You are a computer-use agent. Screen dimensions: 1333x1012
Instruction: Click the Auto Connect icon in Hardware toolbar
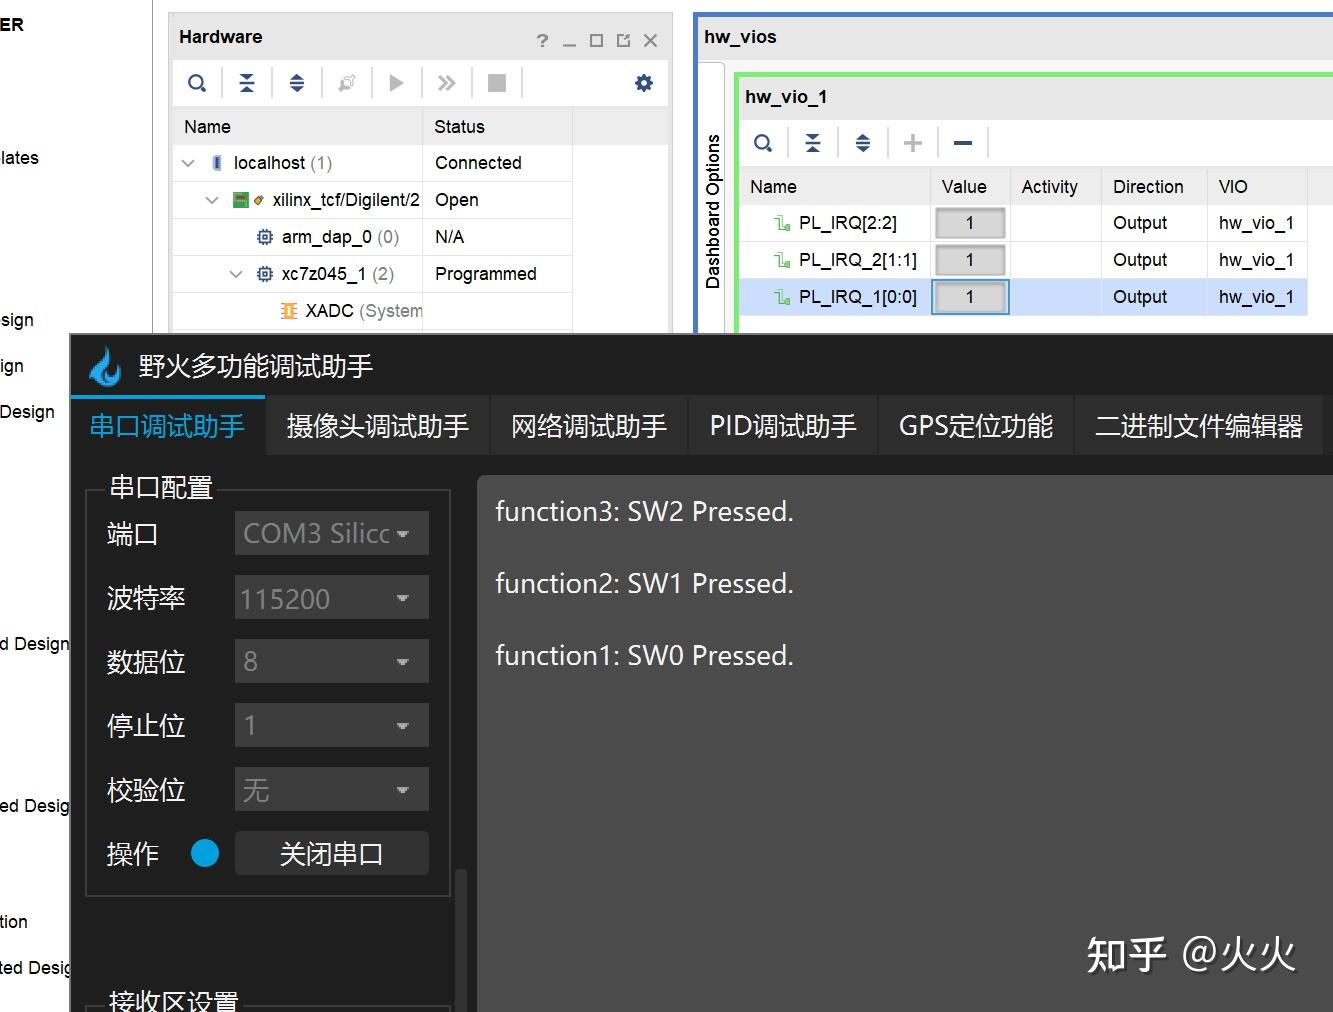[347, 82]
